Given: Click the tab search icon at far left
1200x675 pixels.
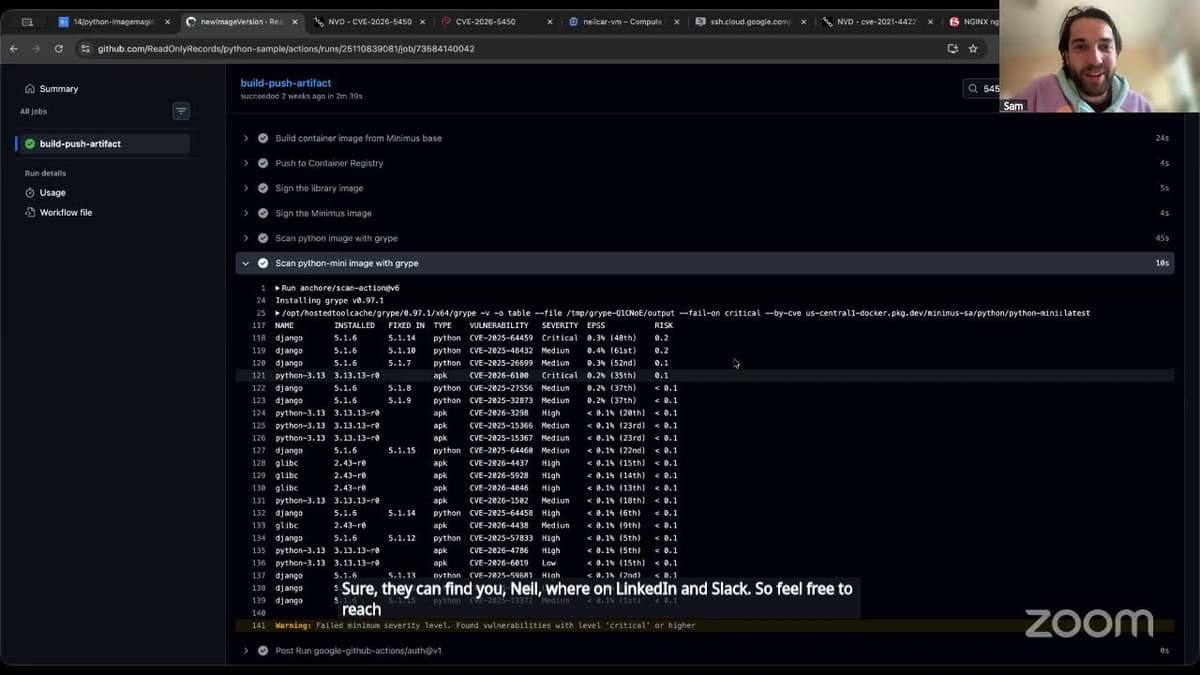Looking at the screenshot, I should point(27,21).
